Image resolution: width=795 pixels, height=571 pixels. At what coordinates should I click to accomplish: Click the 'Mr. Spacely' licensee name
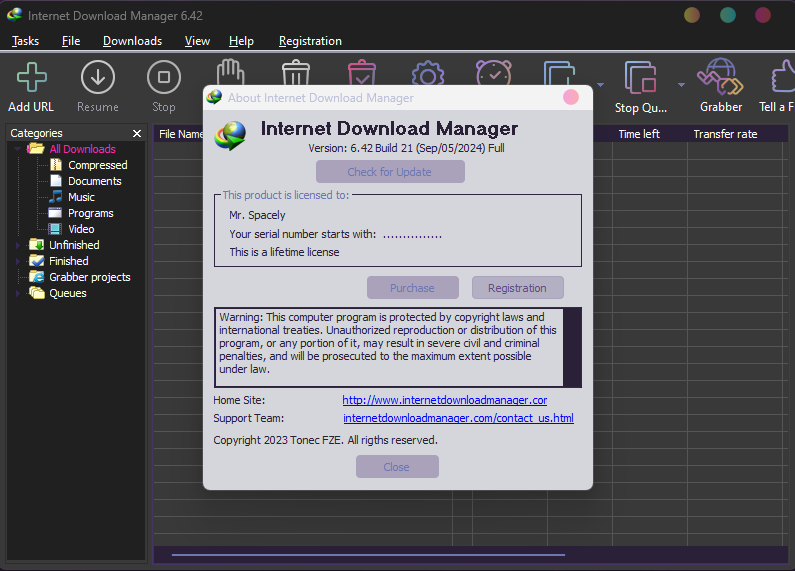point(257,215)
